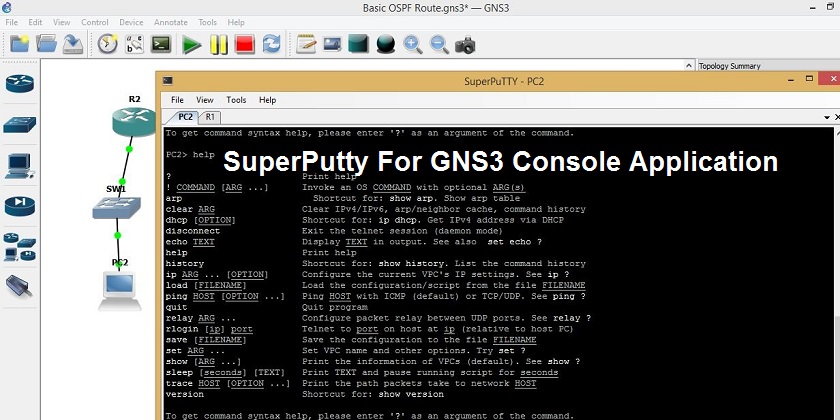Open GNS3 Annotate menu
The image size is (840, 420).
pyautogui.click(x=171, y=22)
